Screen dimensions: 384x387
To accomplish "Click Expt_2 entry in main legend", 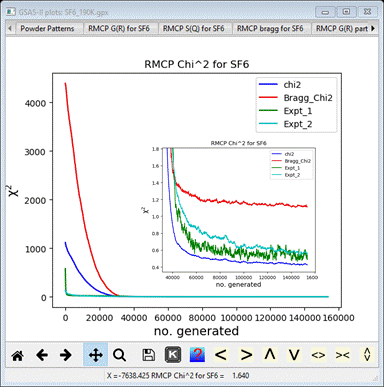I will 285,124.
